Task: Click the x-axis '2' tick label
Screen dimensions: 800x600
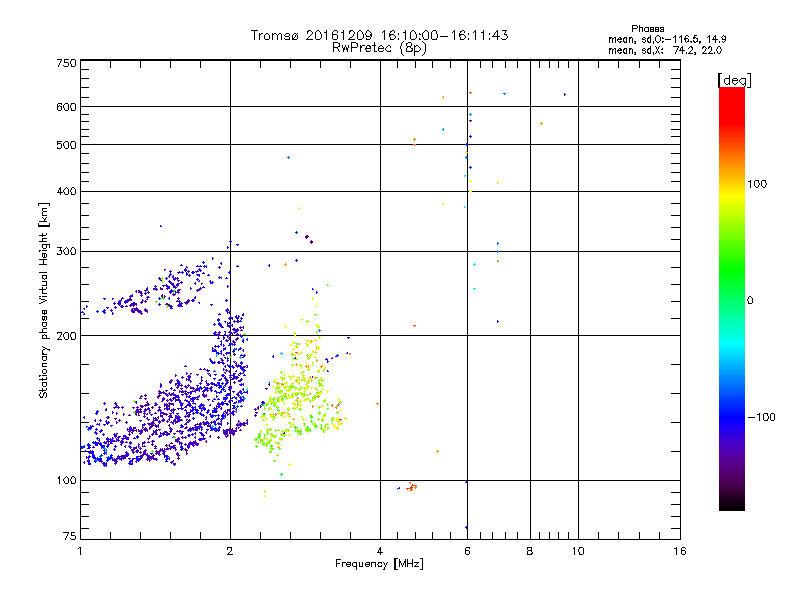Action: point(230,551)
